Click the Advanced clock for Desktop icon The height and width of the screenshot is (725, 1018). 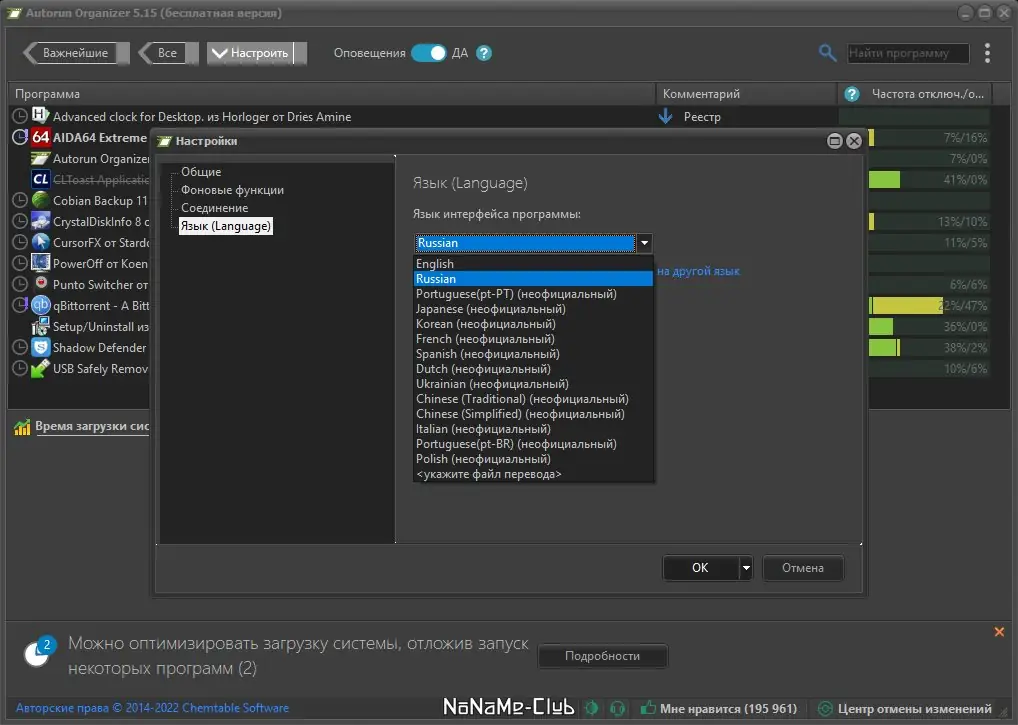click(40, 116)
